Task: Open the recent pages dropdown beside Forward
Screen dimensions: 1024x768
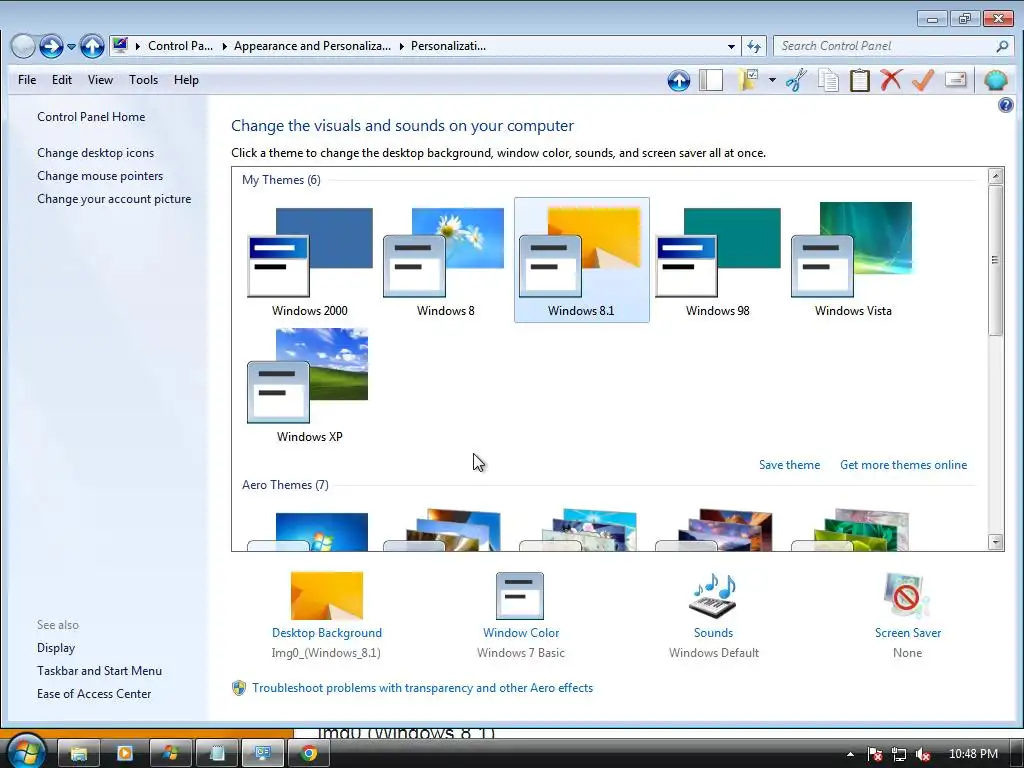Action: 71,46
